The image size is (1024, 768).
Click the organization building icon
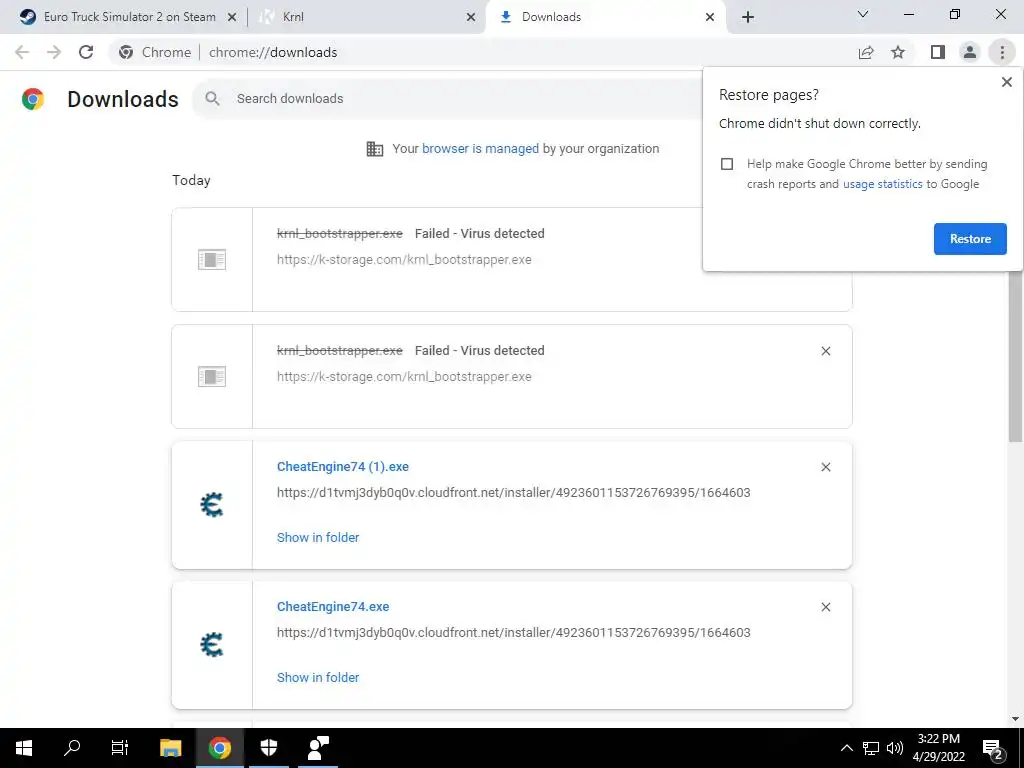point(375,149)
